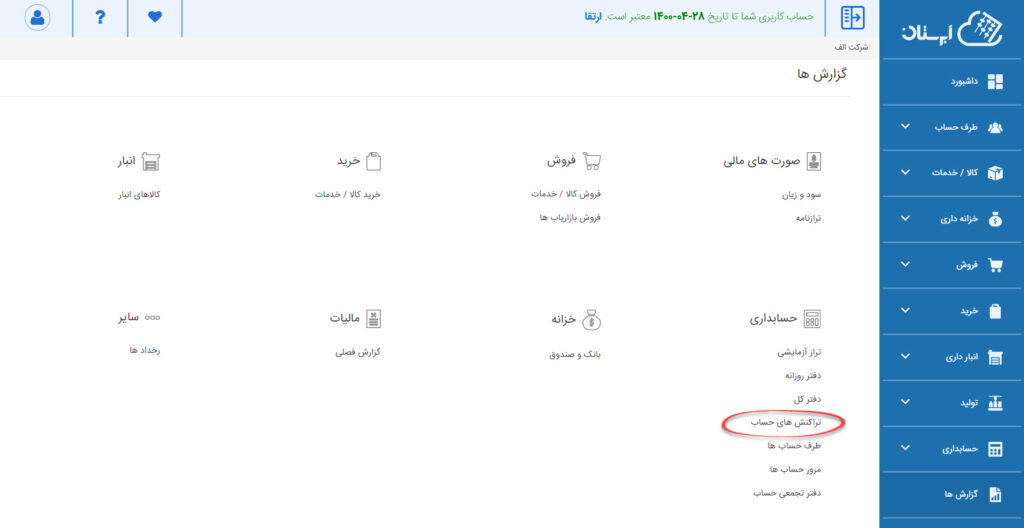The image size is (1024, 528).
Task: Open طرف حساب ها report link
Action: click(794, 446)
